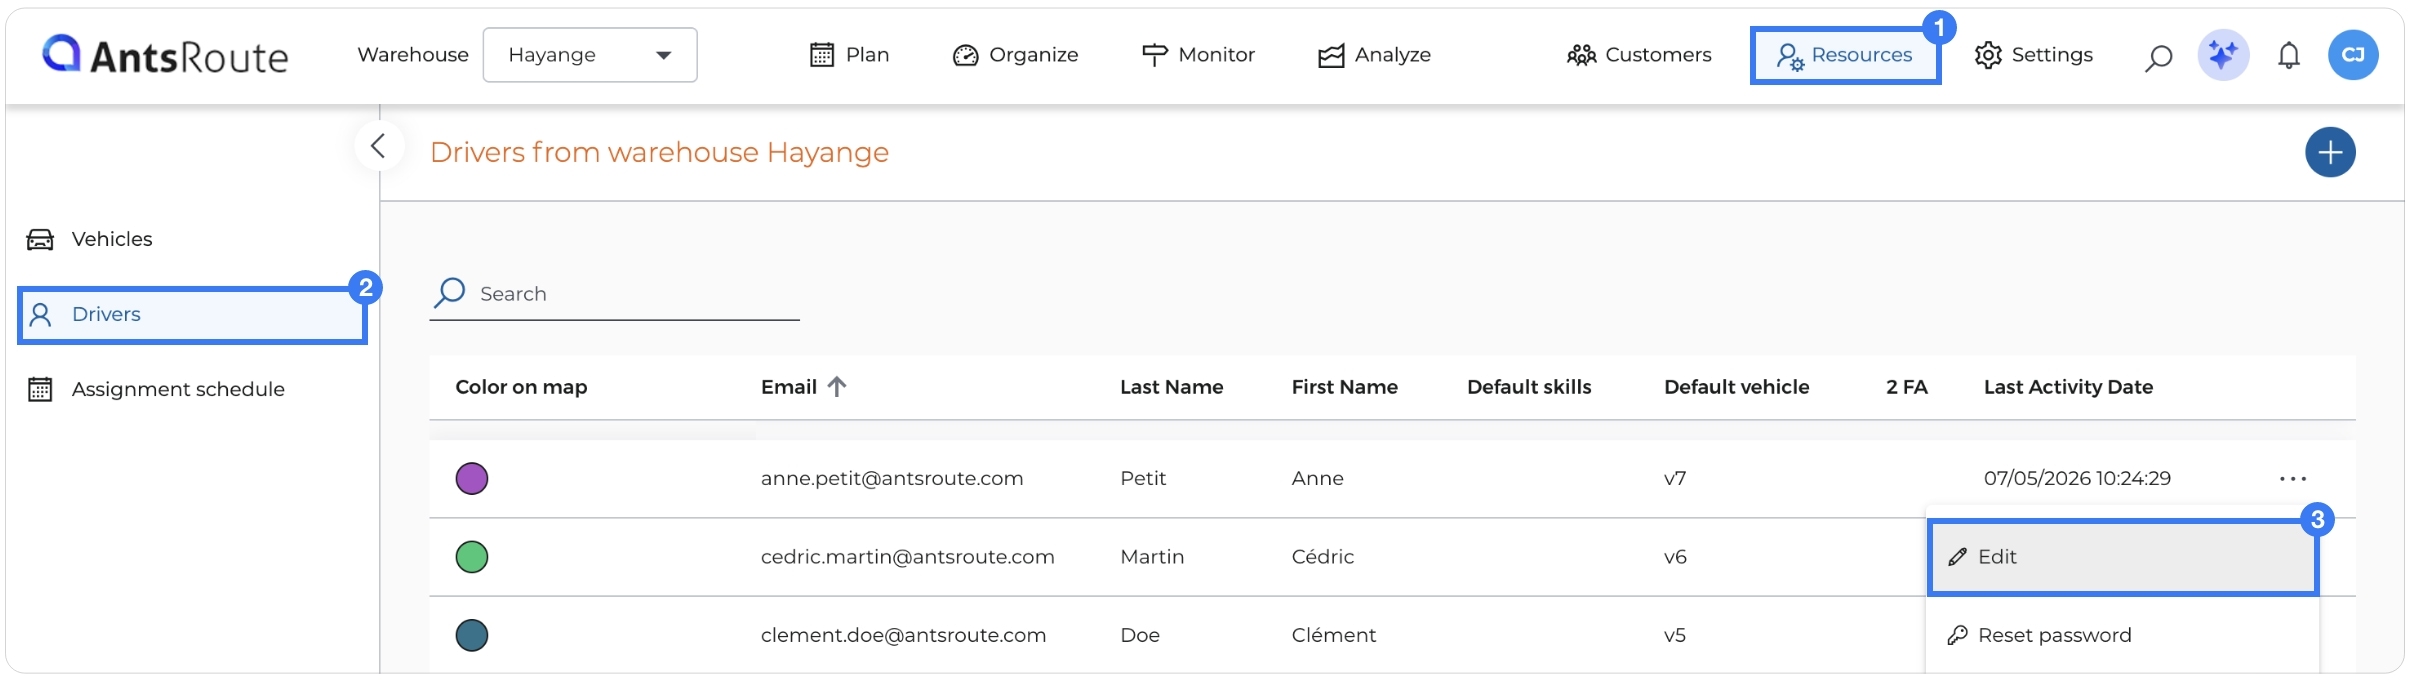The image size is (2410, 680).
Task: Sort by the First Name column
Action: point(1344,387)
